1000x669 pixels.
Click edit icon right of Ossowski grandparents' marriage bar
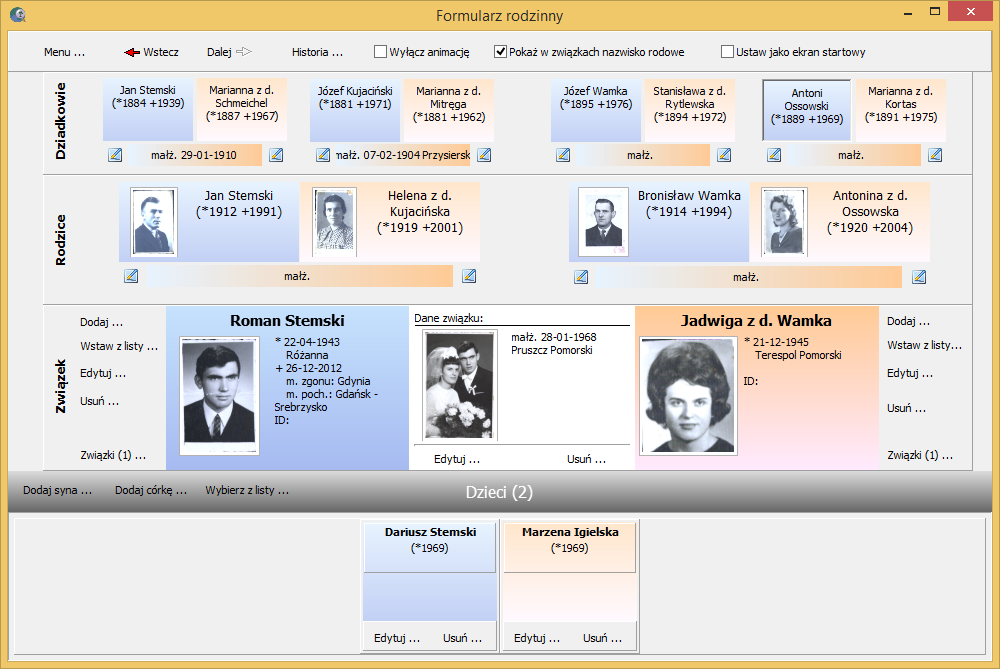coord(935,155)
